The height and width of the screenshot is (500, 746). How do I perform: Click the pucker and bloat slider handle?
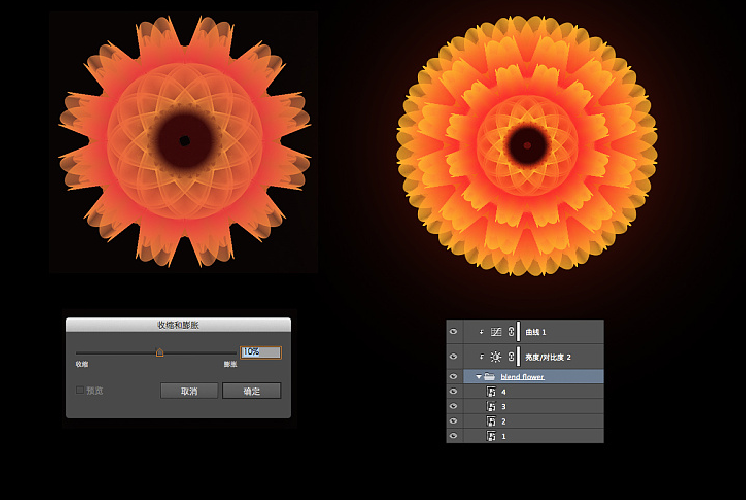(159, 352)
